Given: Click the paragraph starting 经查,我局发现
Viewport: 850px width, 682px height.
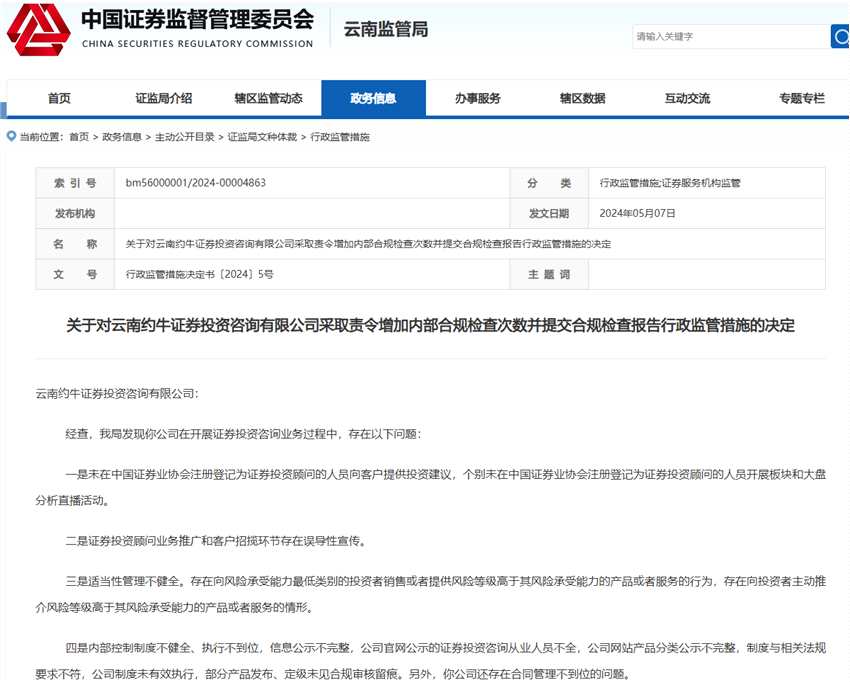Looking at the screenshot, I should tap(243, 434).
